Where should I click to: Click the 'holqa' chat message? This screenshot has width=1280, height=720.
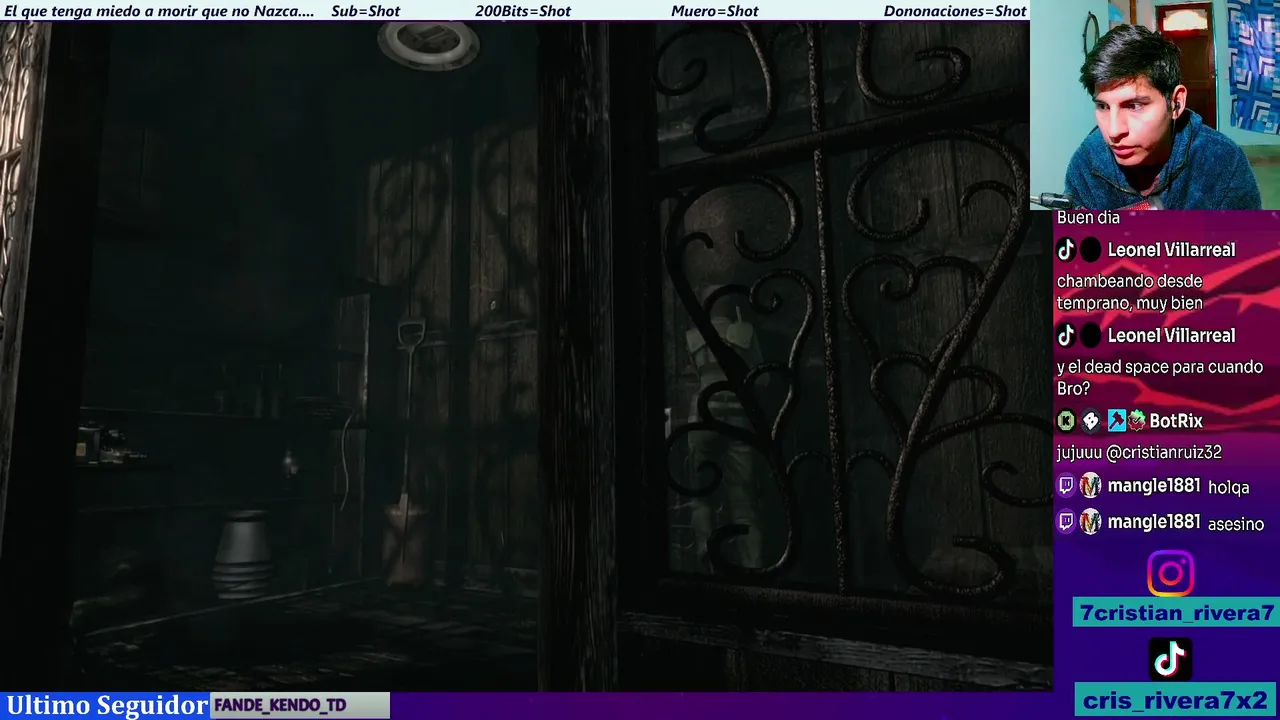click(1229, 488)
